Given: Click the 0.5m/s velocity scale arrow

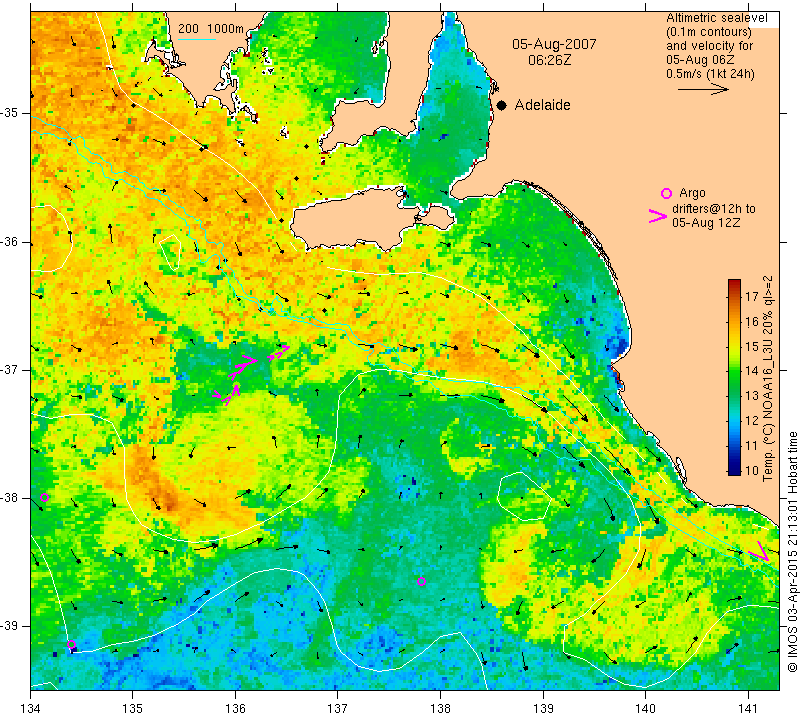Looking at the screenshot, I should point(703,89).
